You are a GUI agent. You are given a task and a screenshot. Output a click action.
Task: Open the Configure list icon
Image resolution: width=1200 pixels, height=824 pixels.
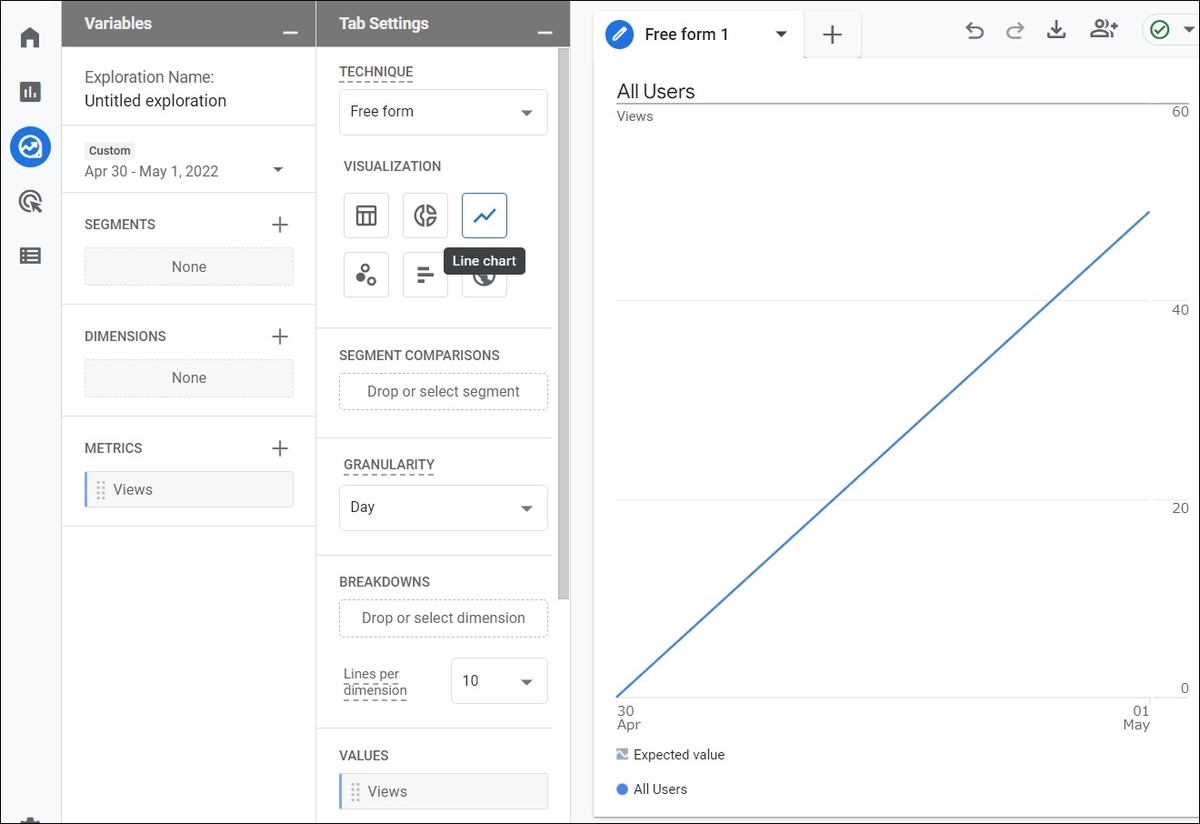click(x=30, y=256)
